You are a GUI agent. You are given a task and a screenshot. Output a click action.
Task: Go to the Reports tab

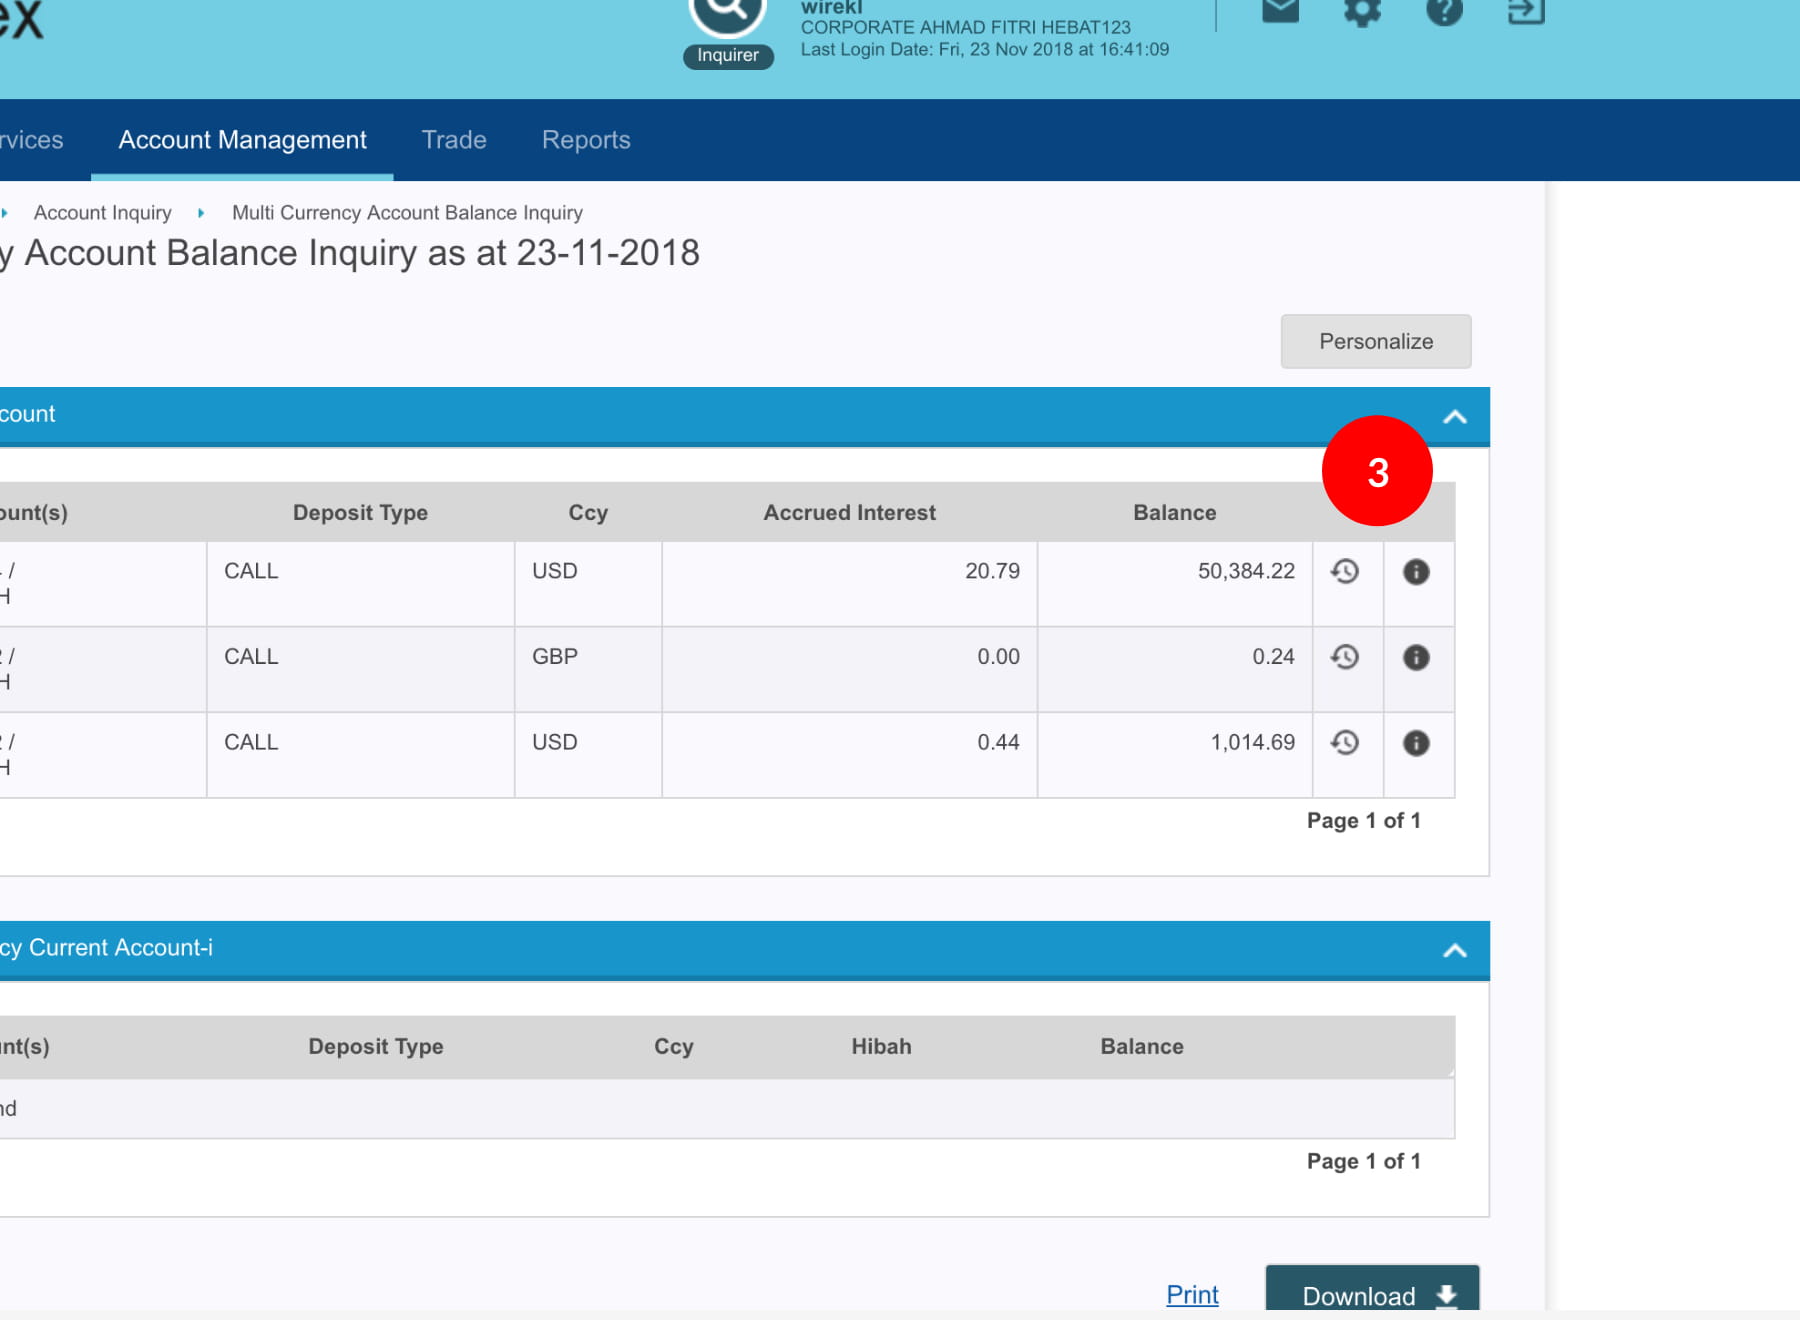pyautogui.click(x=586, y=140)
